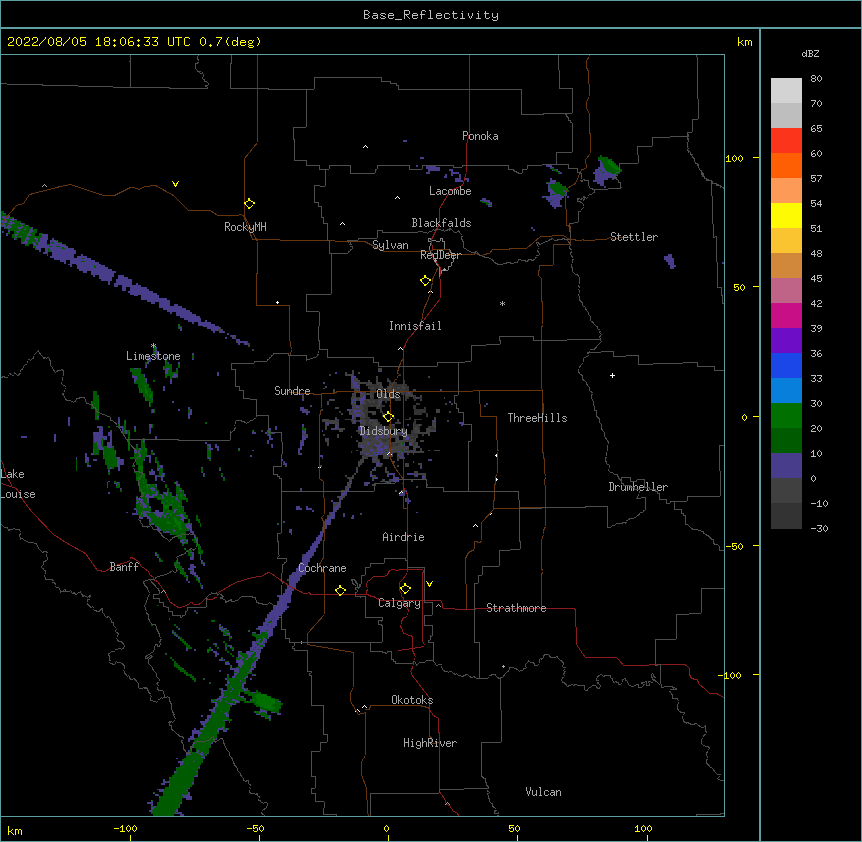Click the Drumheller label

tap(638, 487)
